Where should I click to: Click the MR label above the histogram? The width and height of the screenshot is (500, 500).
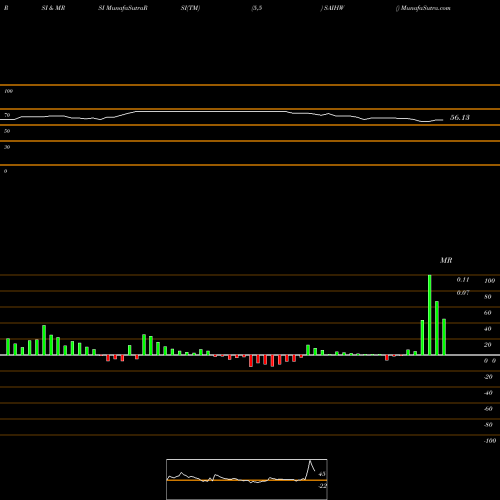click(x=446, y=260)
